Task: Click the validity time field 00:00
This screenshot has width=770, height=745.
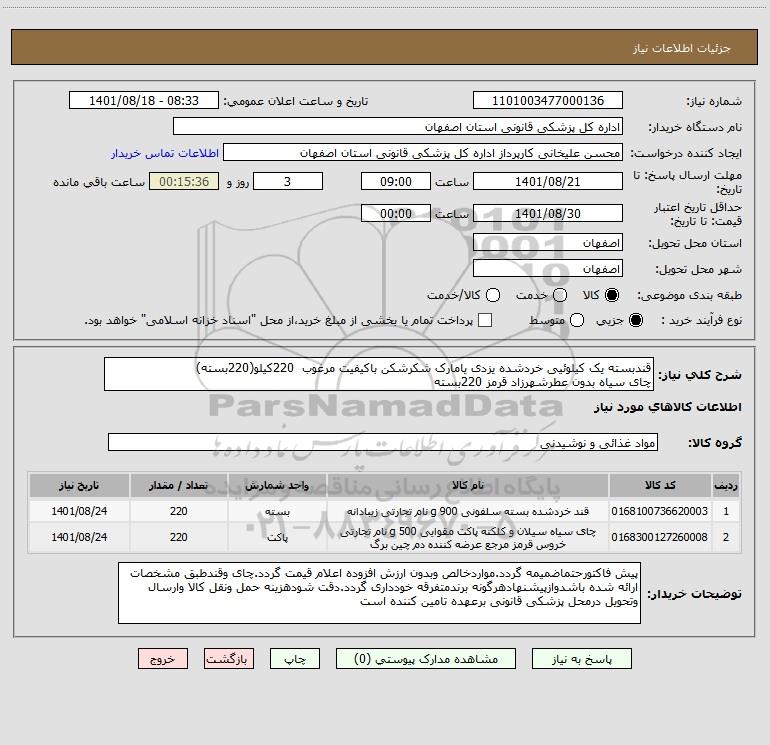Action: pos(396,213)
